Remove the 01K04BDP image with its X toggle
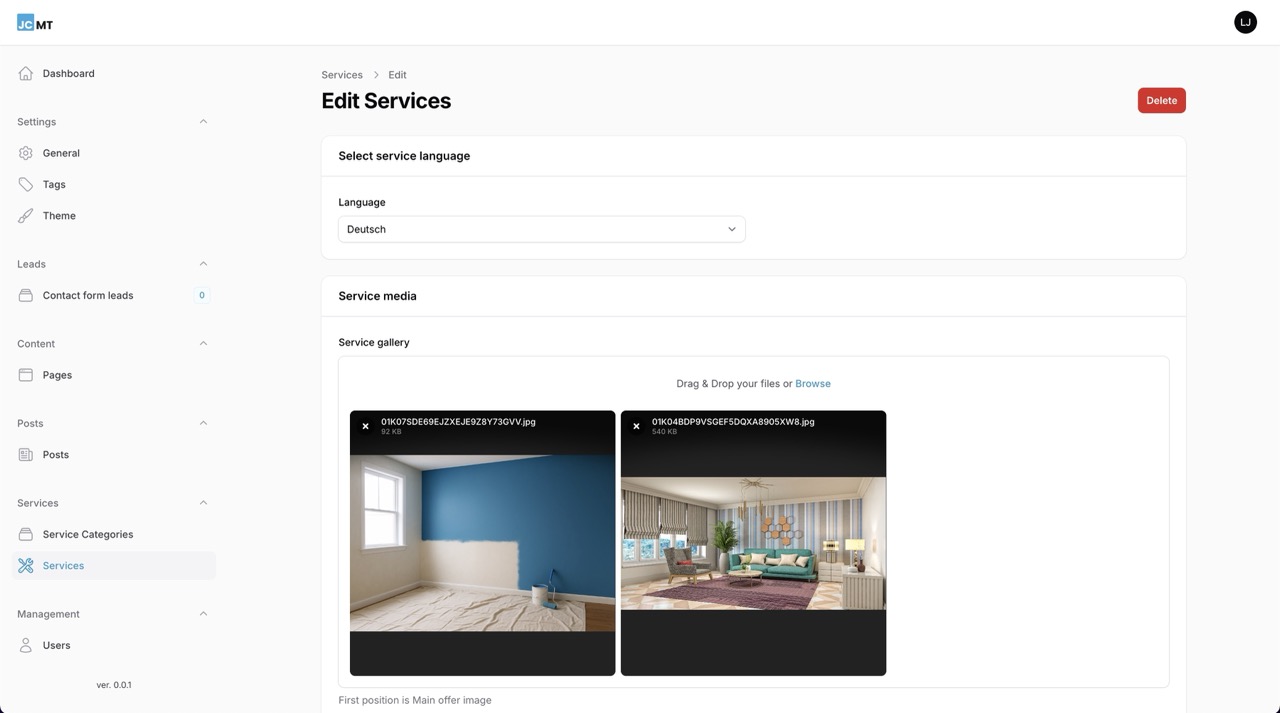 (636, 425)
